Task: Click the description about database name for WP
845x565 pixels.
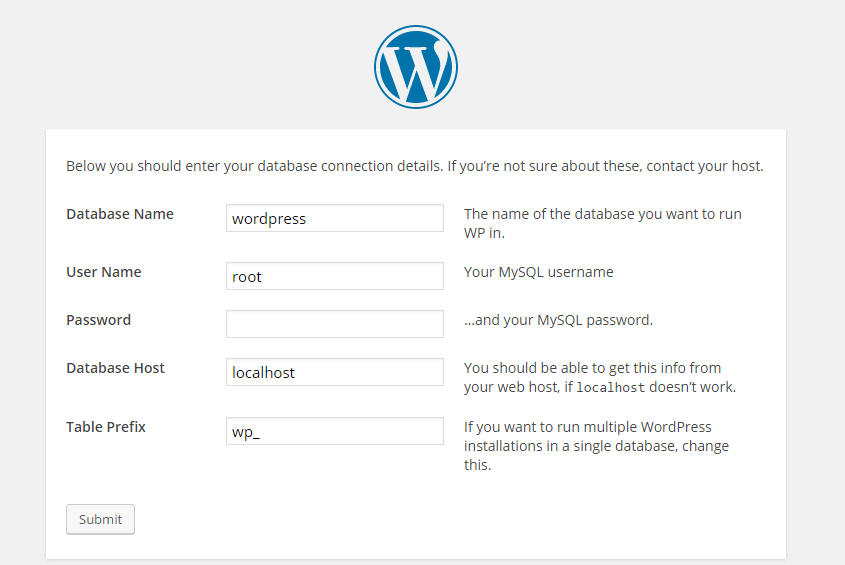Action: click(x=602, y=223)
